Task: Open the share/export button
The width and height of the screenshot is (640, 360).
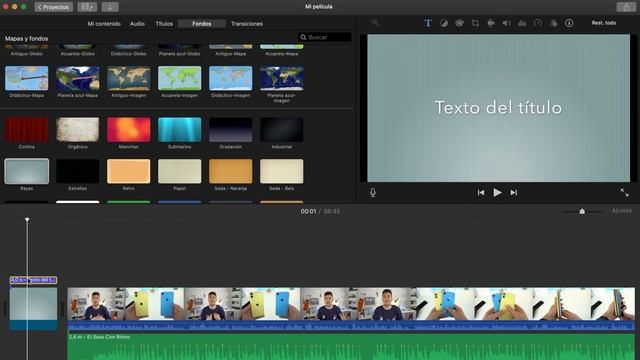Action: (626, 7)
